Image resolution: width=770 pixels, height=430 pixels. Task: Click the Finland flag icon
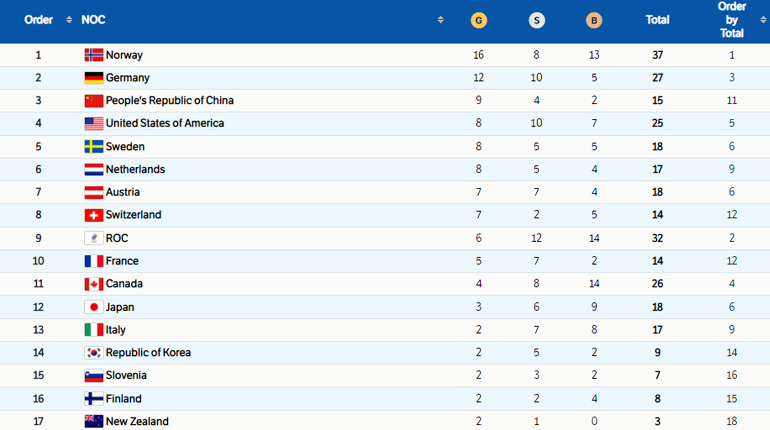point(94,398)
